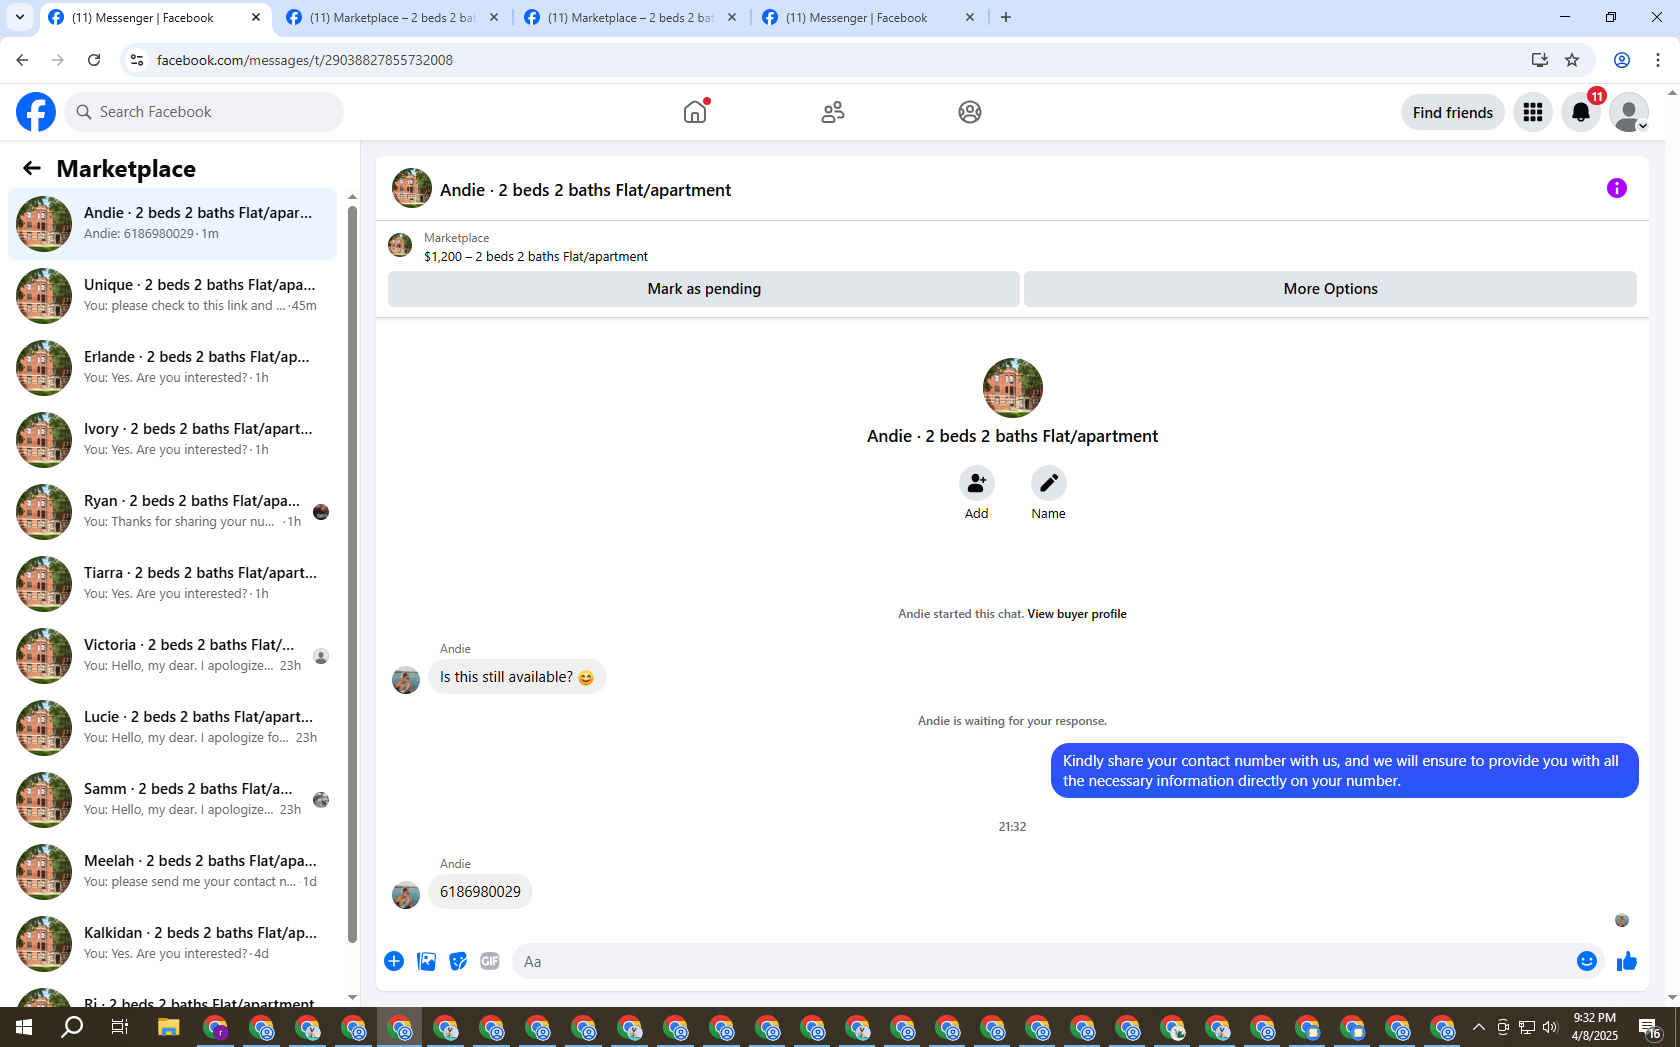Open the Windows notification center

[x=1650, y=1027]
